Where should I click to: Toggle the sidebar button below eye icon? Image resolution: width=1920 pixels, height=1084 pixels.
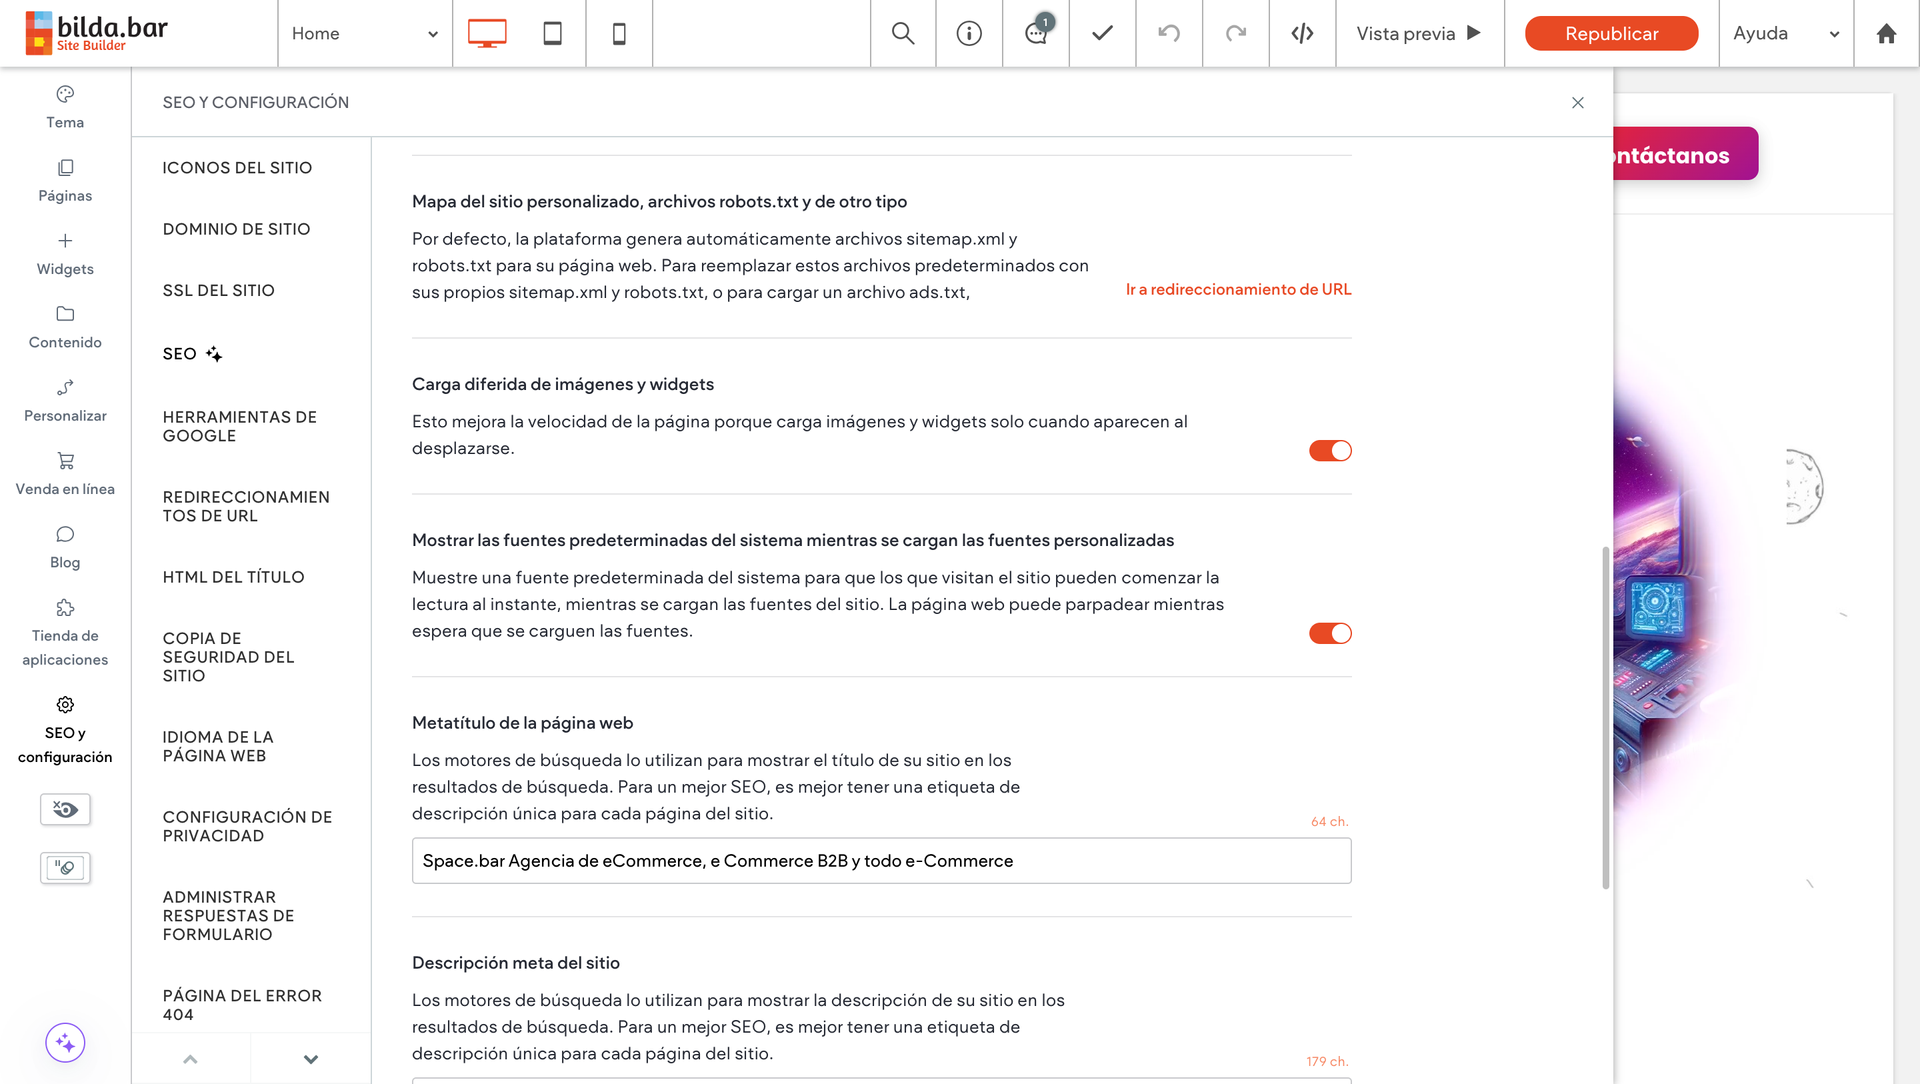click(x=65, y=867)
